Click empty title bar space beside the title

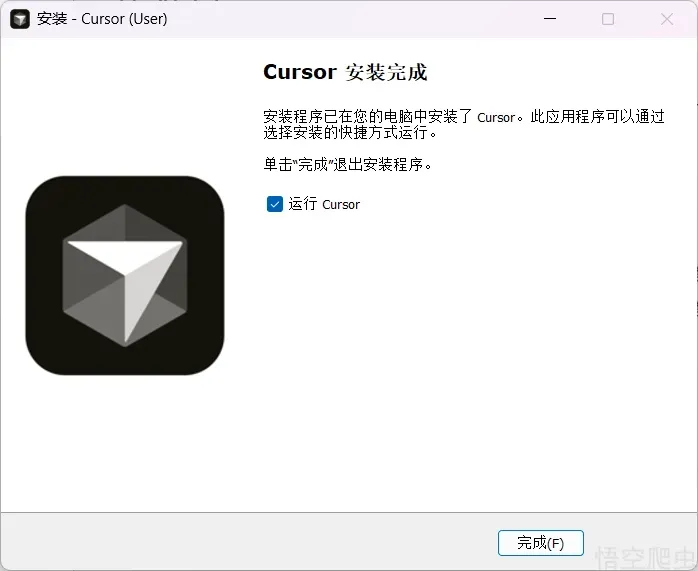[350, 19]
